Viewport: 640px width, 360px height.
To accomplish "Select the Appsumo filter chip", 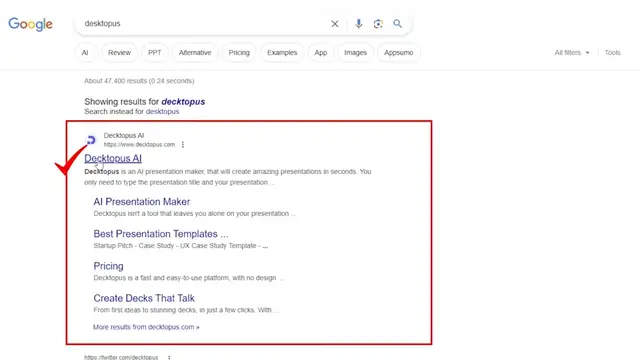I will (399, 53).
